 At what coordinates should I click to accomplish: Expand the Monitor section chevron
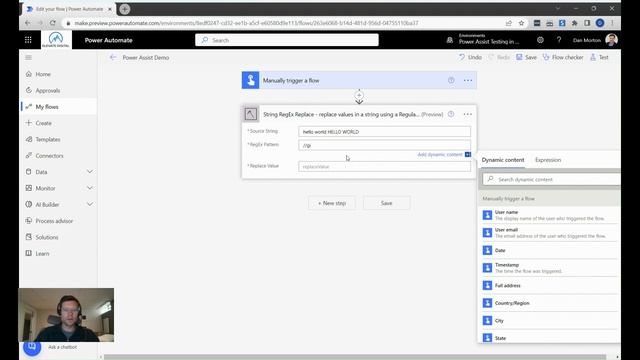click(x=90, y=188)
